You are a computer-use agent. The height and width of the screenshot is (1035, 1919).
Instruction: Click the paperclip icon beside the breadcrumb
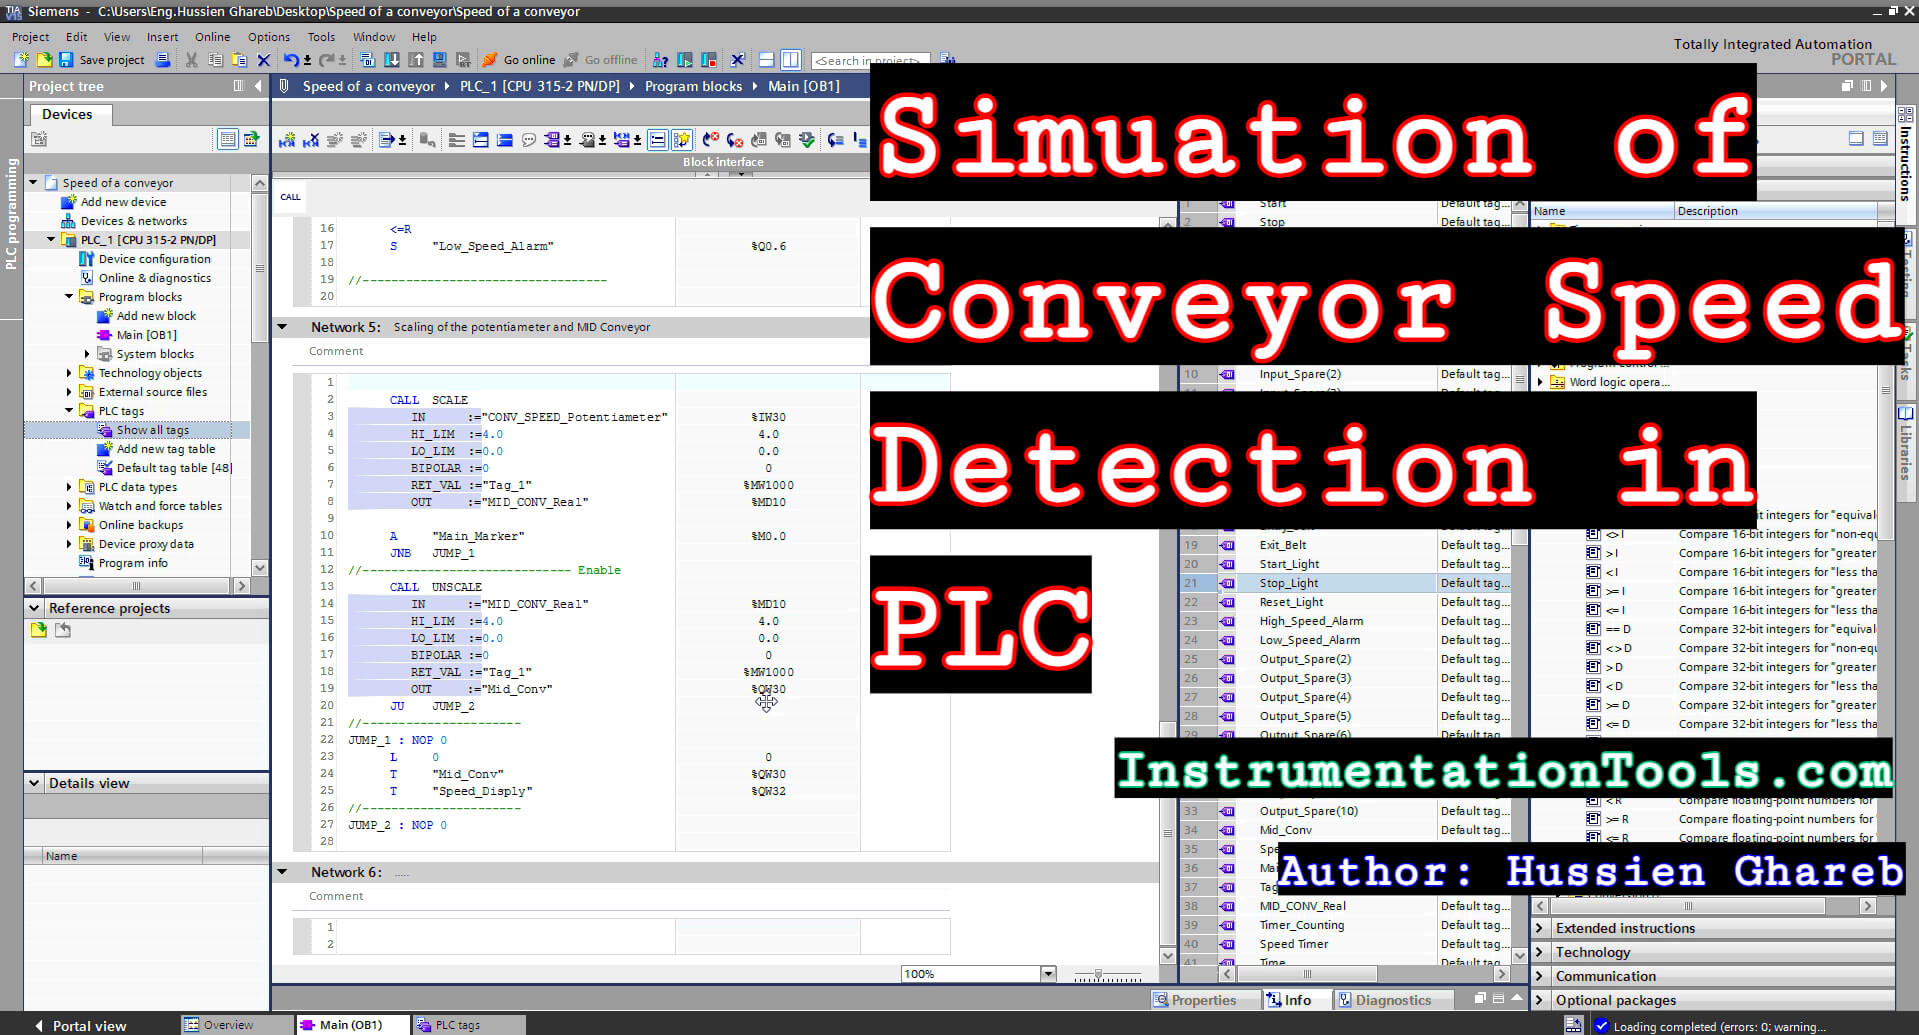(284, 86)
